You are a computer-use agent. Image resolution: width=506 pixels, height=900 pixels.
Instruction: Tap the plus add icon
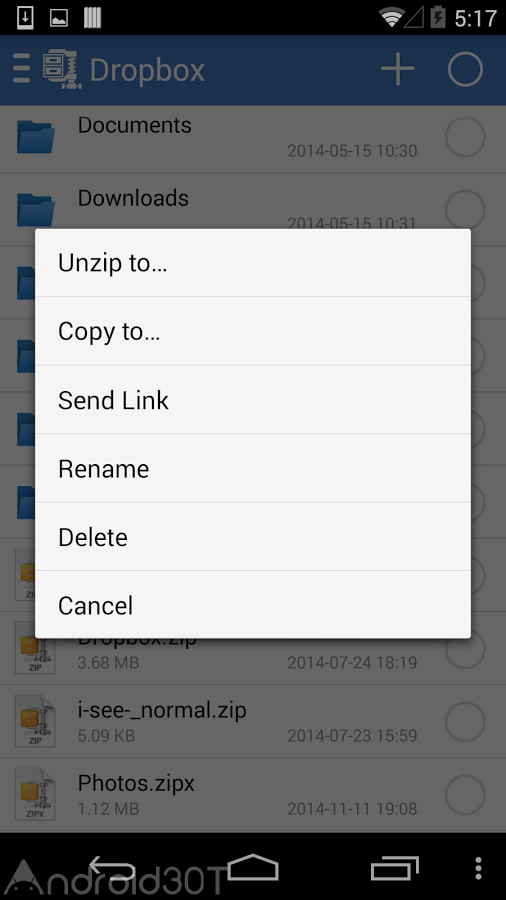click(x=398, y=69)
